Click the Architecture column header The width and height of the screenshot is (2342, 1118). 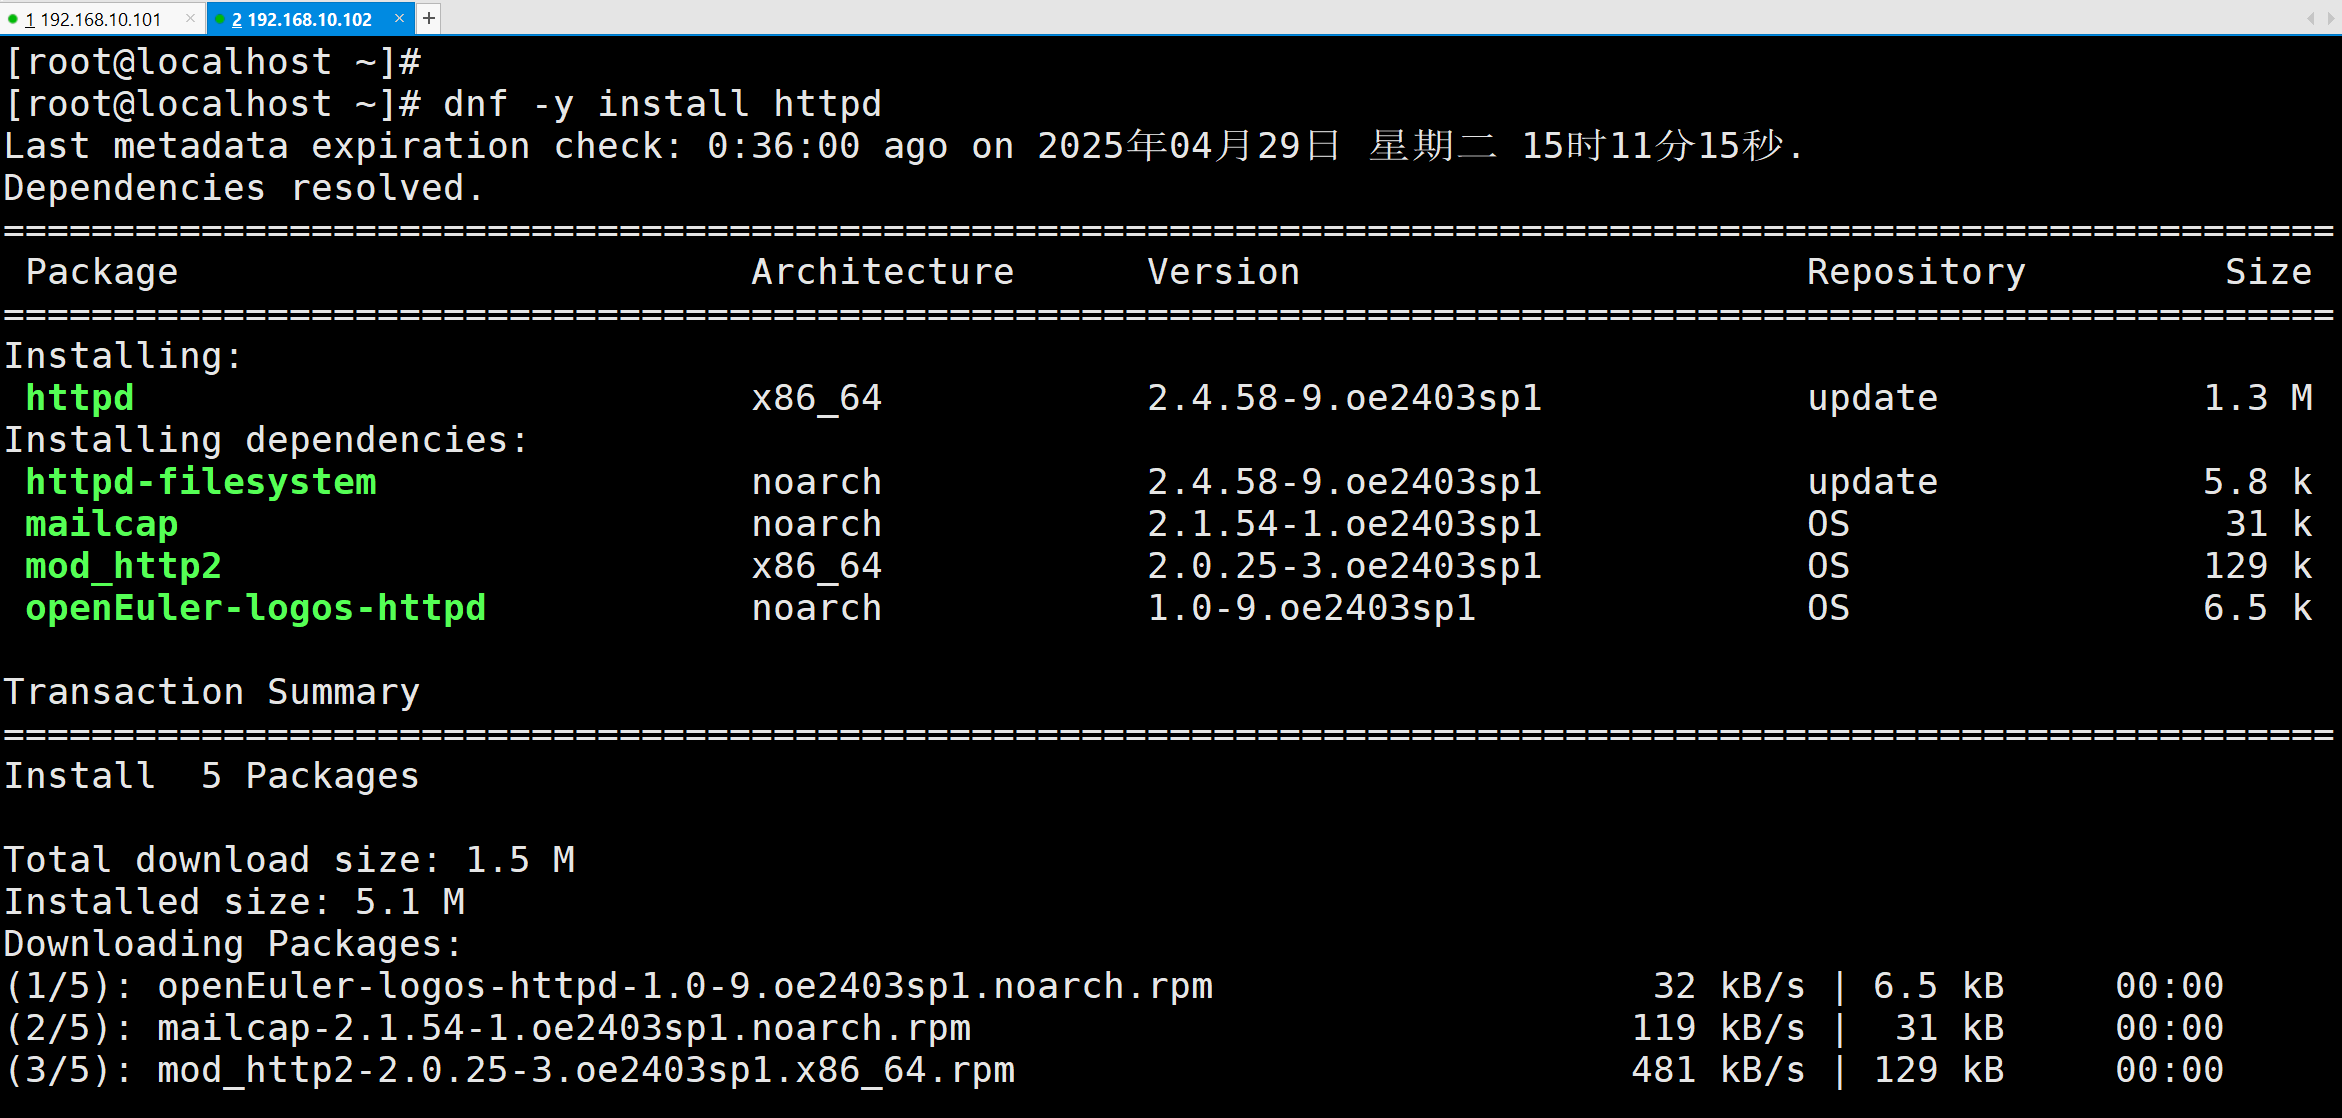point(882,272)
